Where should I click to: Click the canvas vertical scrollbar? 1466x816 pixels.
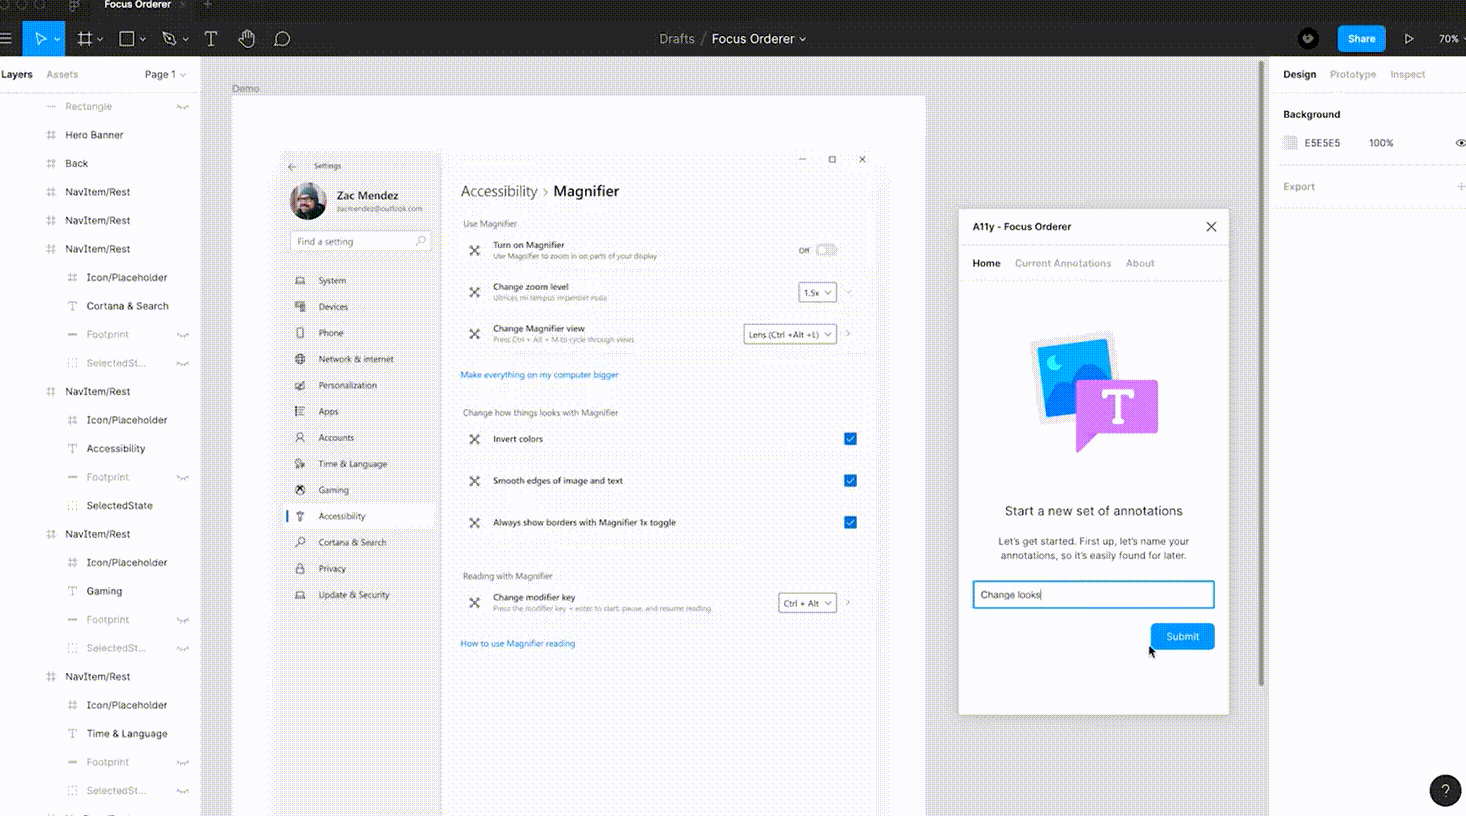point(1261,375)
